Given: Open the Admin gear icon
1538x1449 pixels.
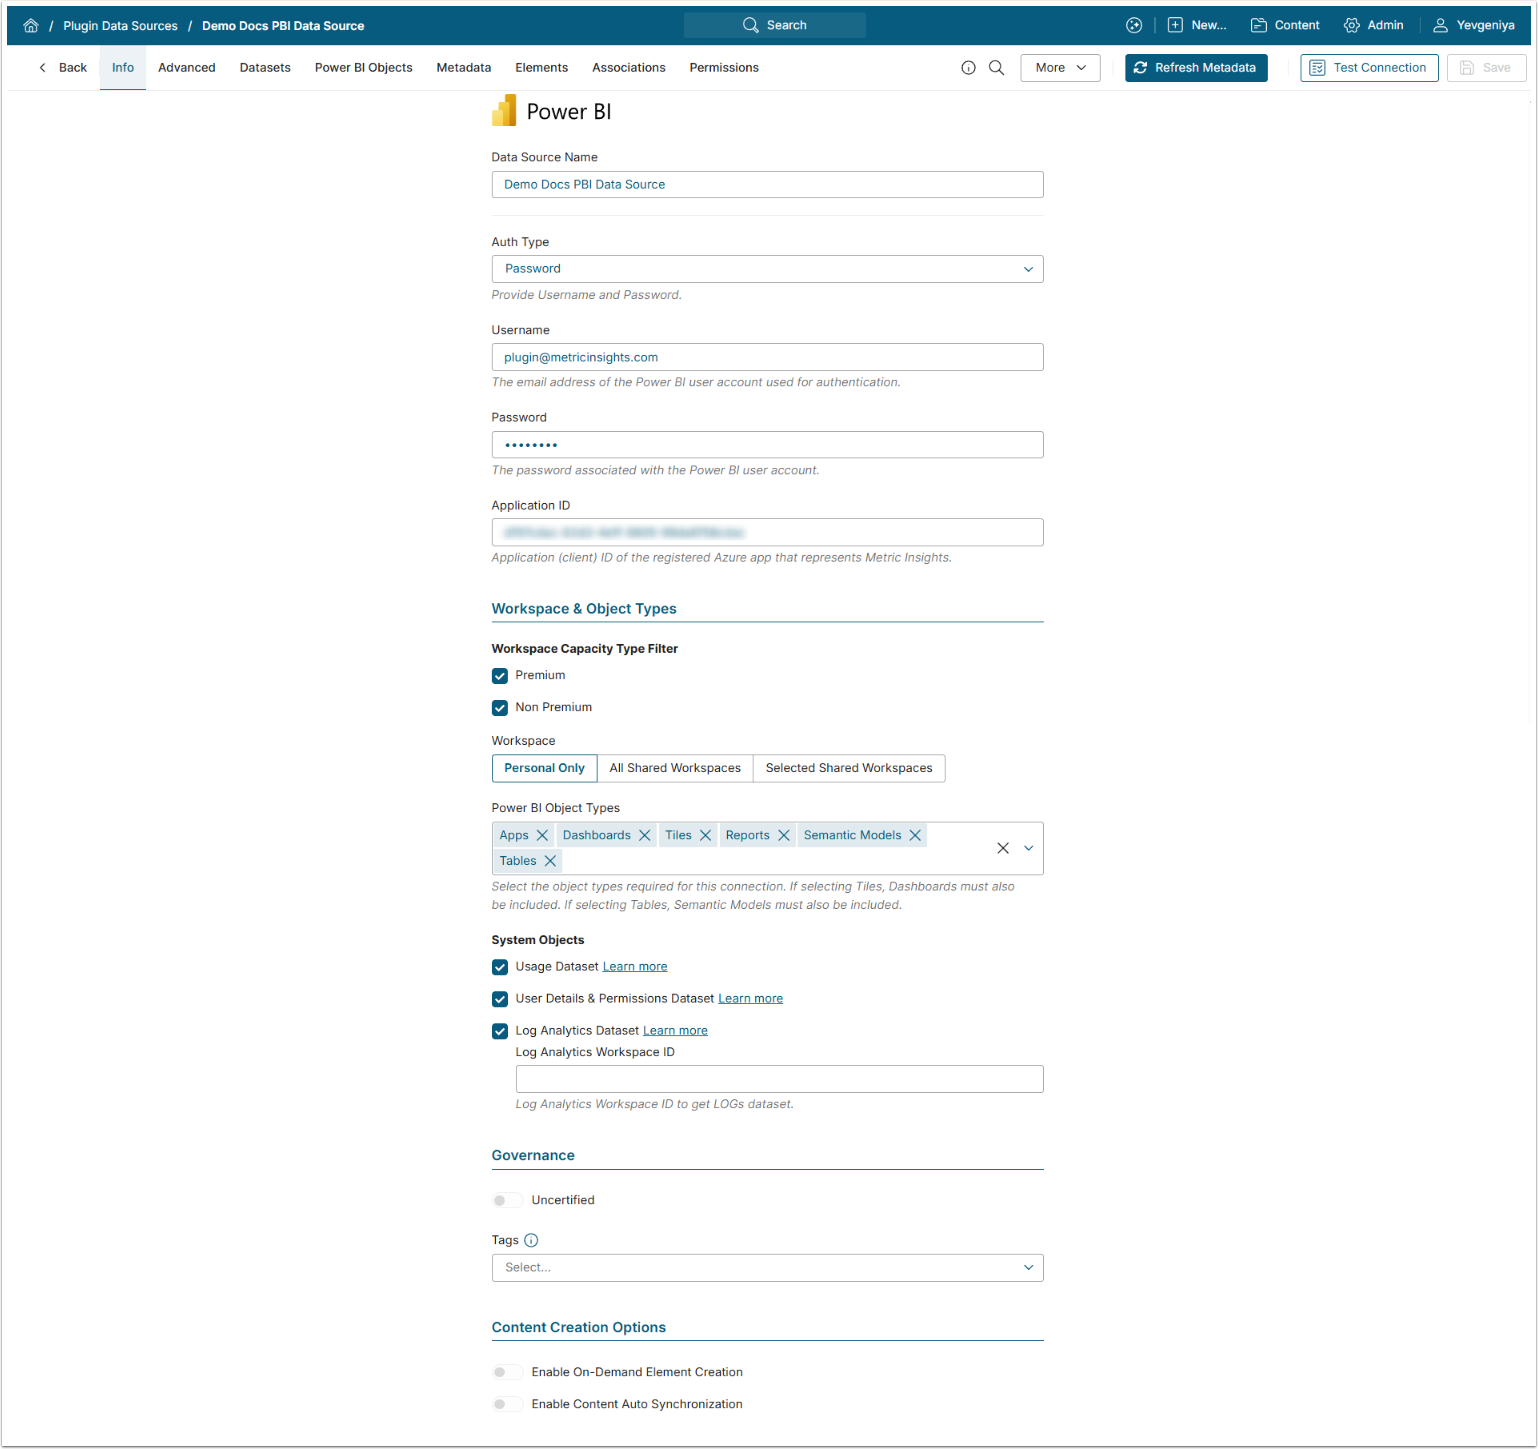Looking at the screenshot, I should coord(1352,26).
